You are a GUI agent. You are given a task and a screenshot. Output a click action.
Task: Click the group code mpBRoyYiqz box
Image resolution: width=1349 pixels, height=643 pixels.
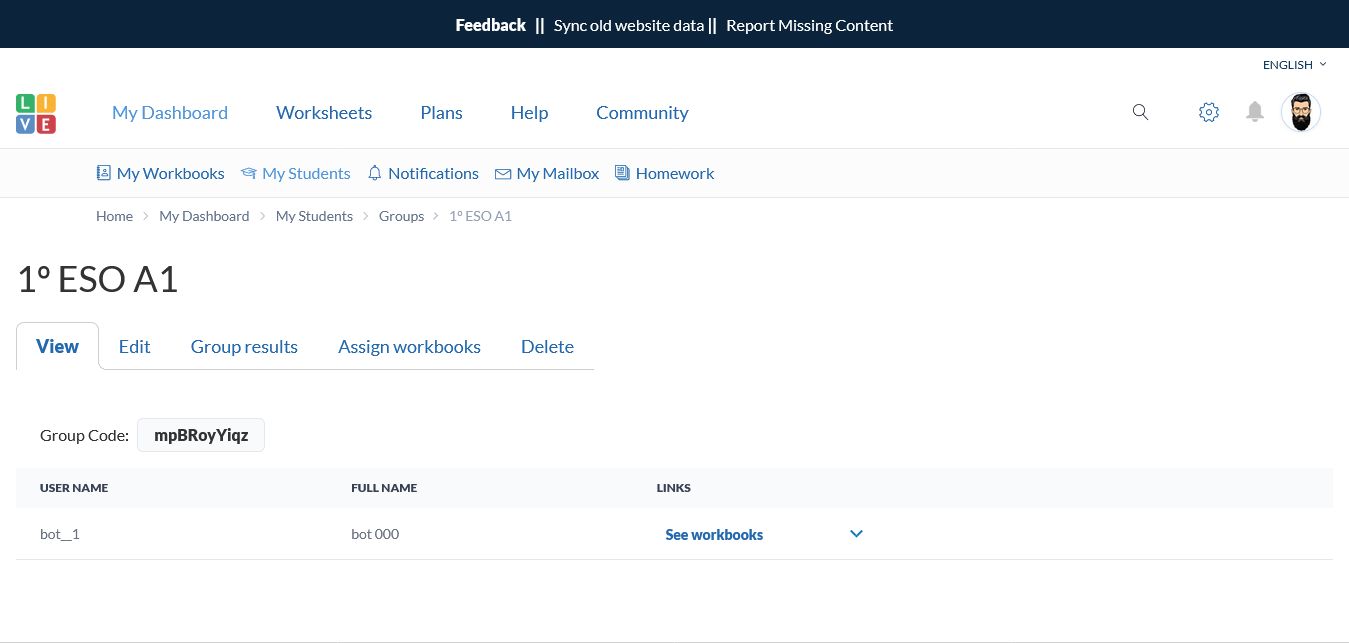point(201,435)
